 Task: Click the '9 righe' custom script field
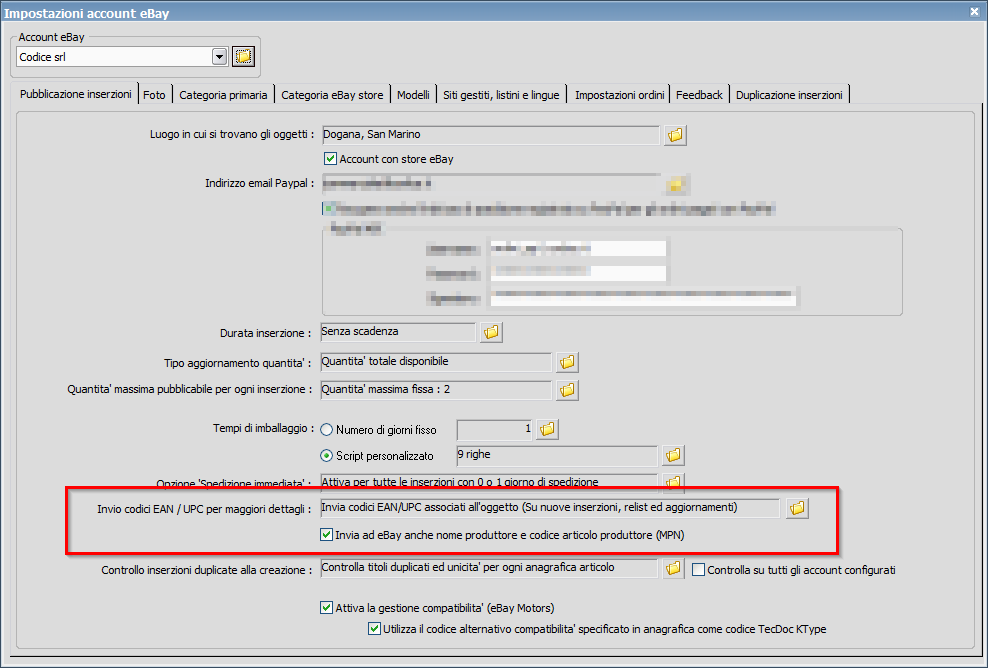click(555, 455)
